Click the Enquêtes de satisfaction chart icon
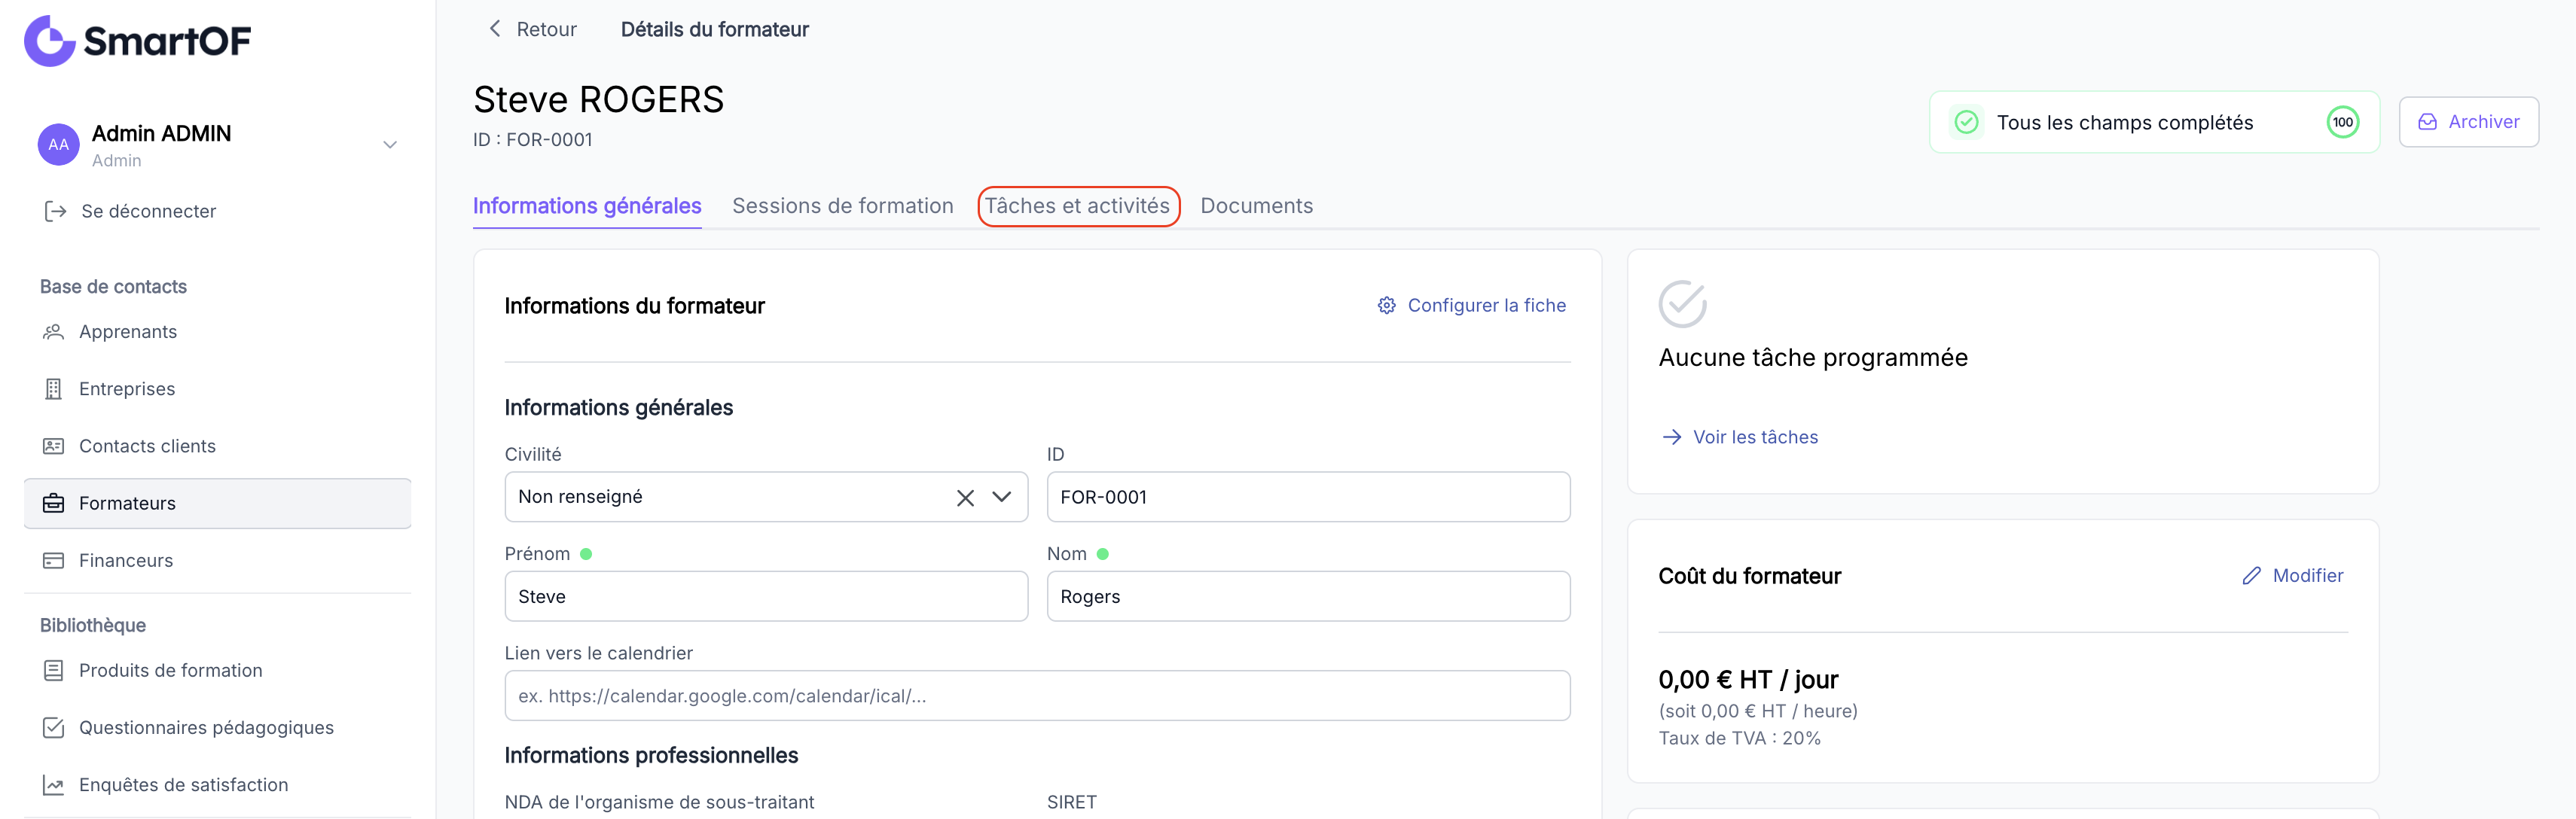 tap(53, 785)
